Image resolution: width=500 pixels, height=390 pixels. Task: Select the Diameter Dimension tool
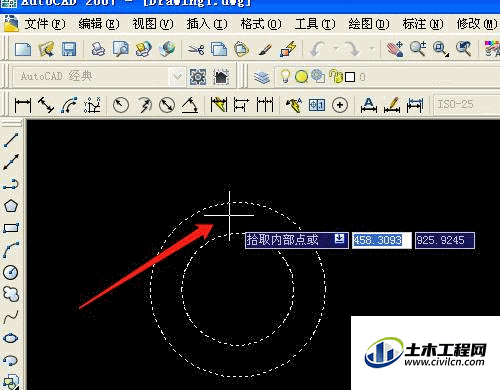pyautogui.click(x=167, y=105)
